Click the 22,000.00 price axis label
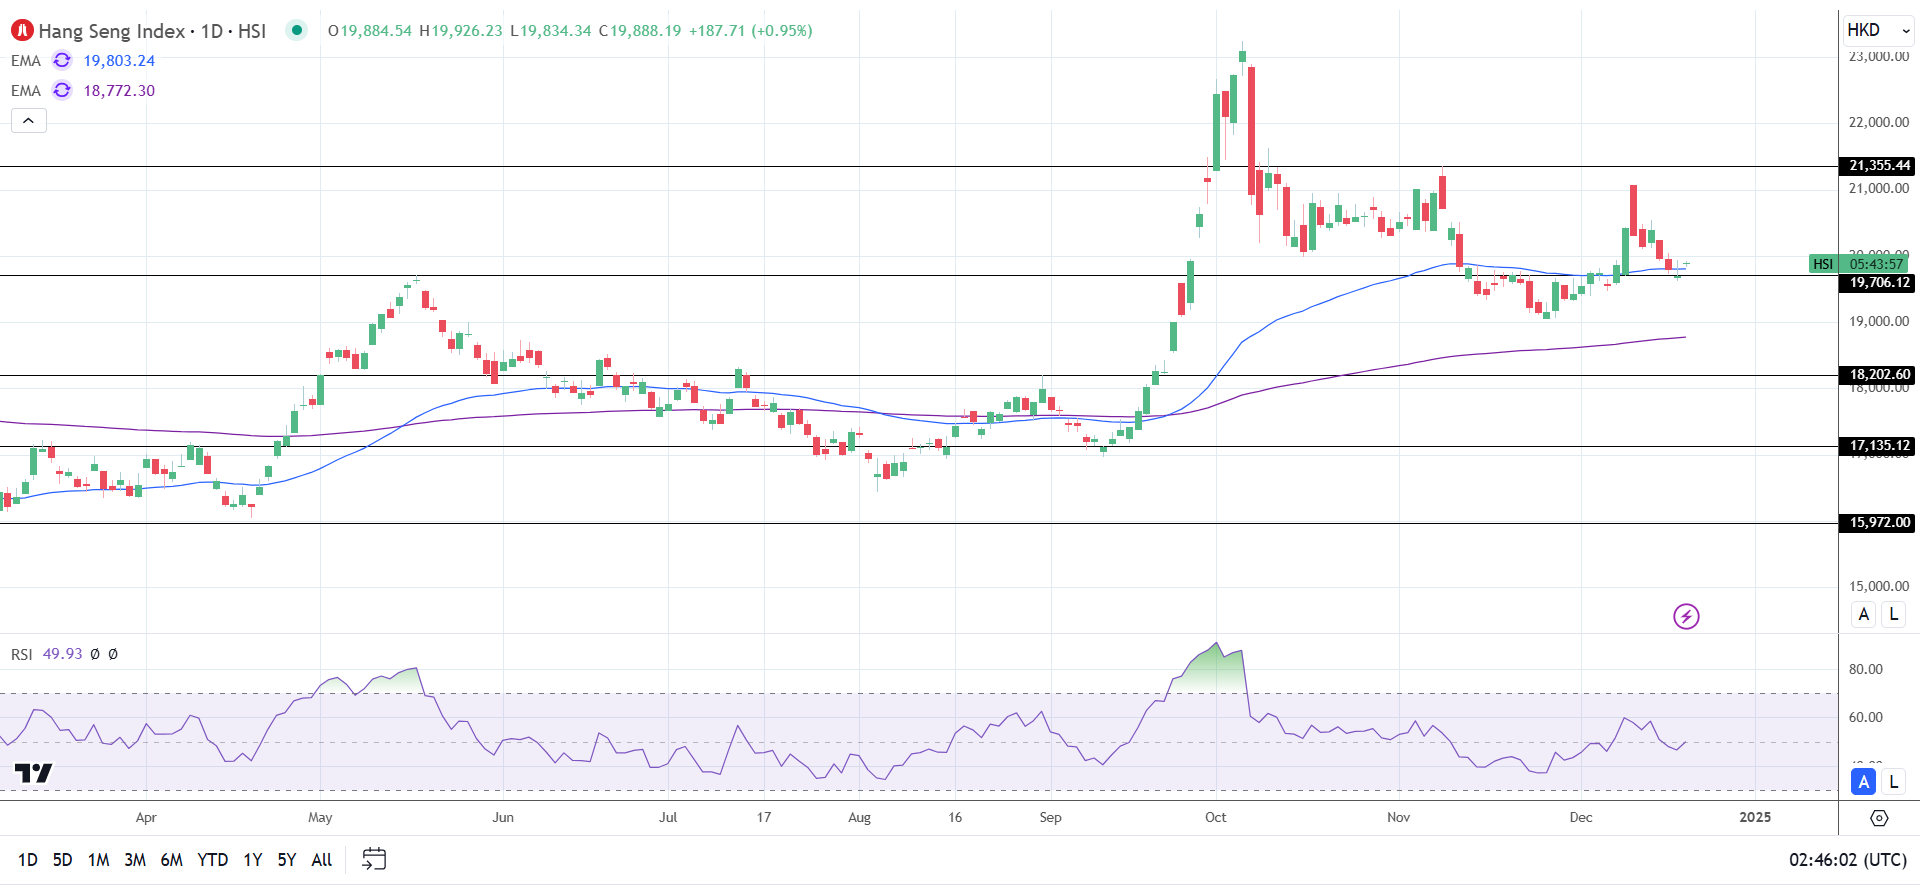Screen dimensions: 1920x885 tap(1879, 122)
